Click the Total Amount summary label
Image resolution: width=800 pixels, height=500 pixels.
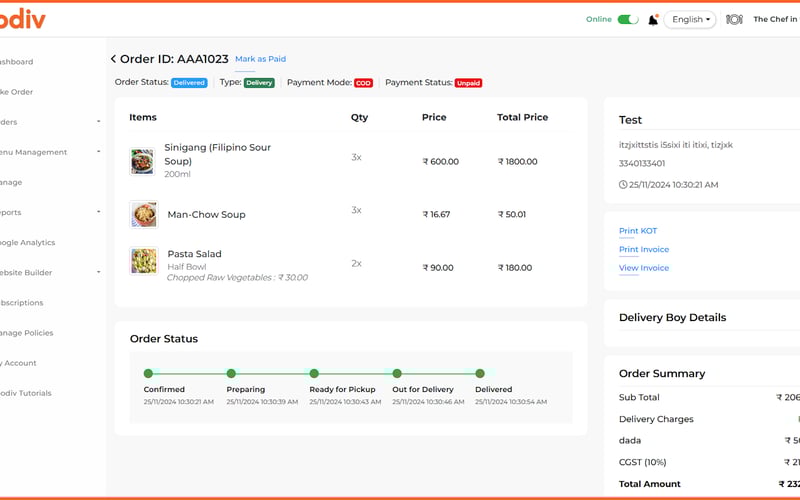[649, 484]
